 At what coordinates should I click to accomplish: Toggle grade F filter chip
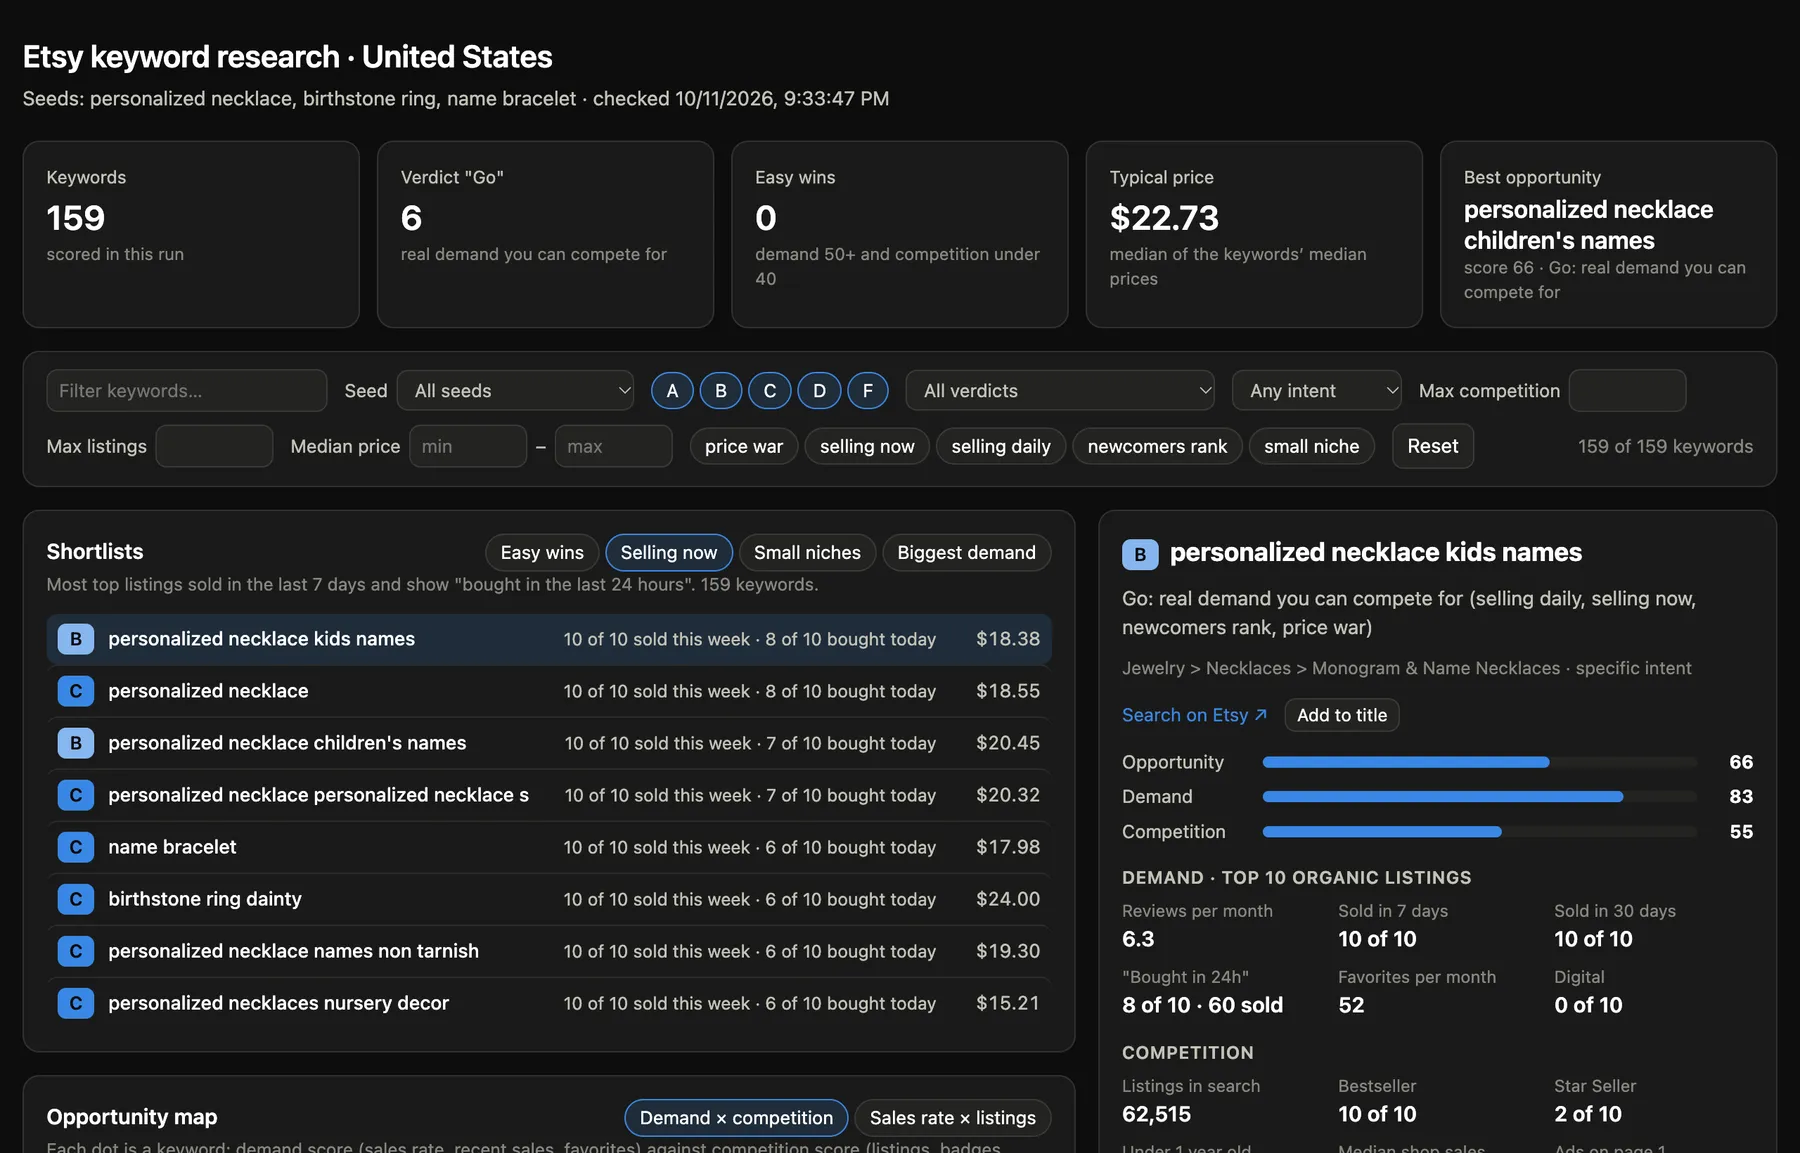[x=868, y=391]
